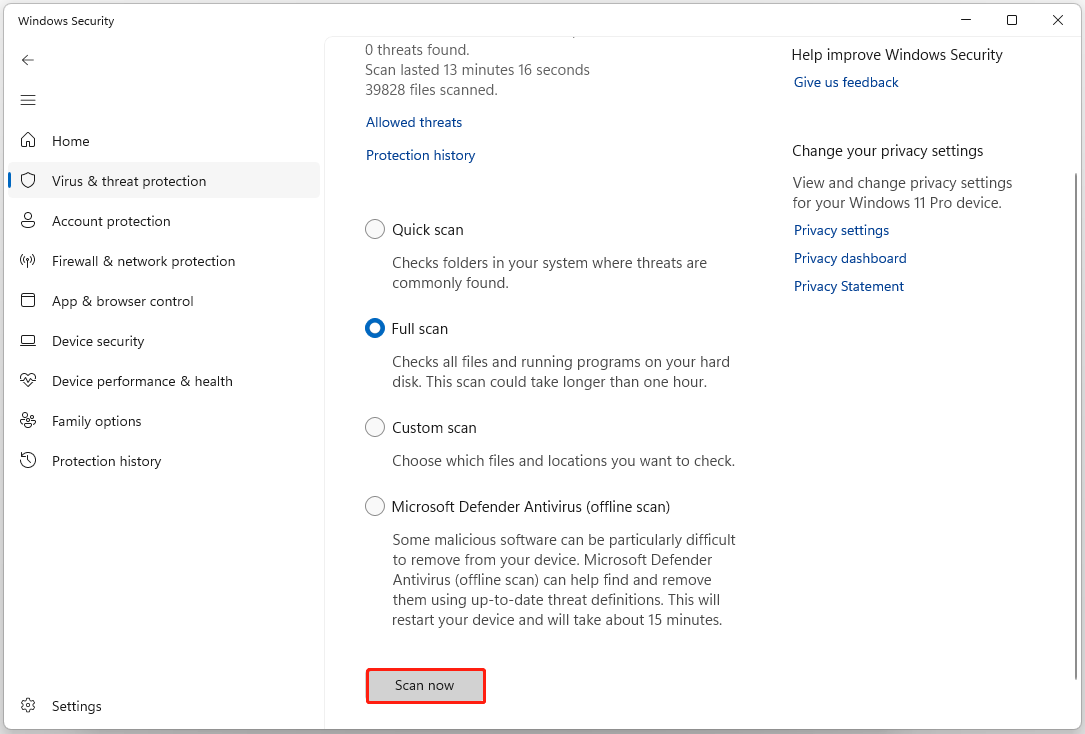Click the Virus & threat protection shield icon
Screen dimensions: 1085x734
(x=28, y=181)
